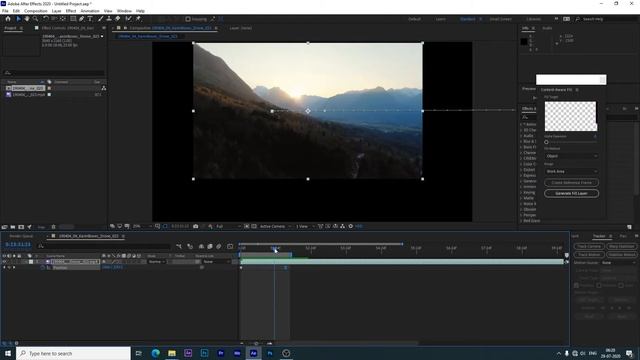Select the Selection (arrow) tool
Viewport: 640px width, 360px height.
[18, 19]
